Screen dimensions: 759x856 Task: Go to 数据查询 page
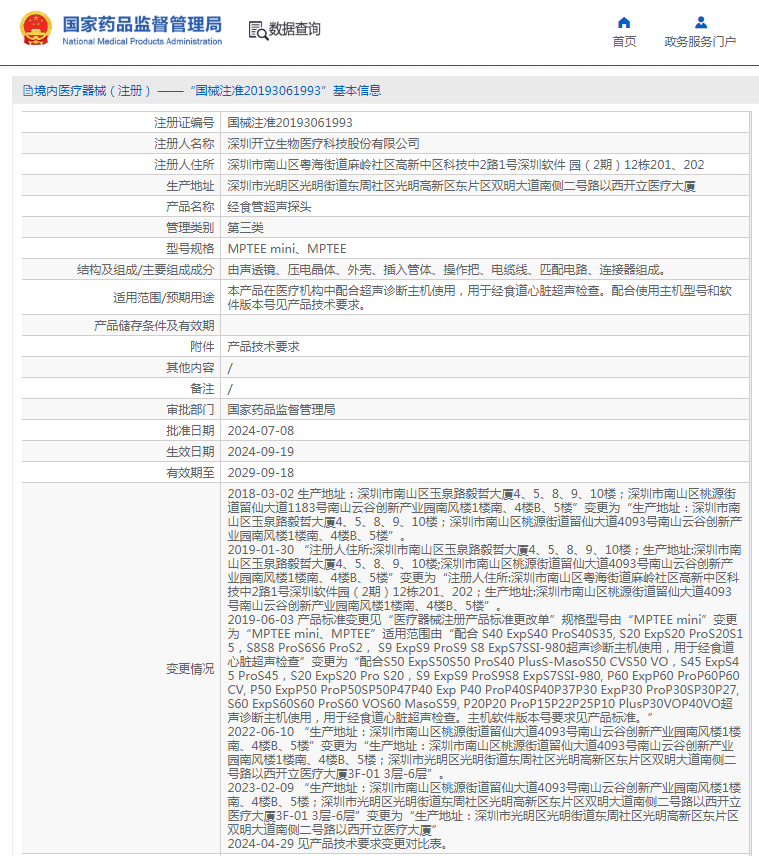tap(294, 29)
